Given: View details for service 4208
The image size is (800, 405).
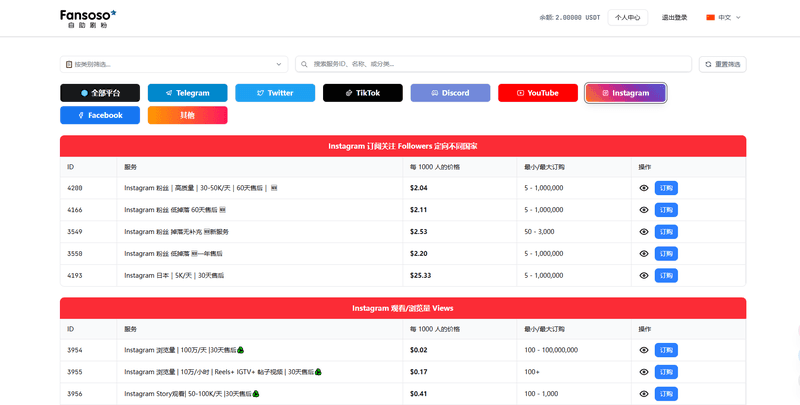Looking at the screenshot, I should pyautogui.click(x=644, y=188).
